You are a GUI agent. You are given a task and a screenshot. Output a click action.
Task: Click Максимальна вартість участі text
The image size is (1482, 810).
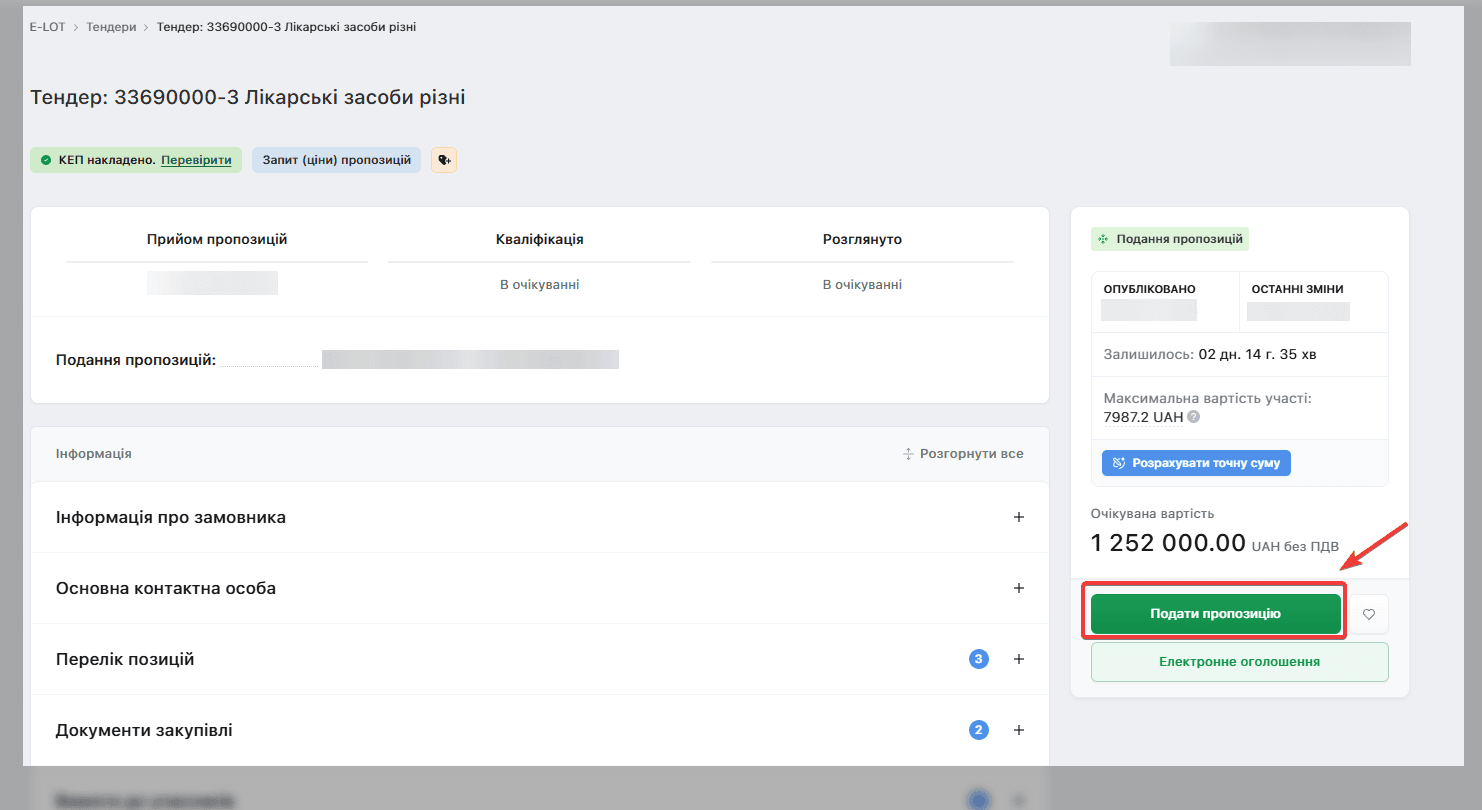1207,398
